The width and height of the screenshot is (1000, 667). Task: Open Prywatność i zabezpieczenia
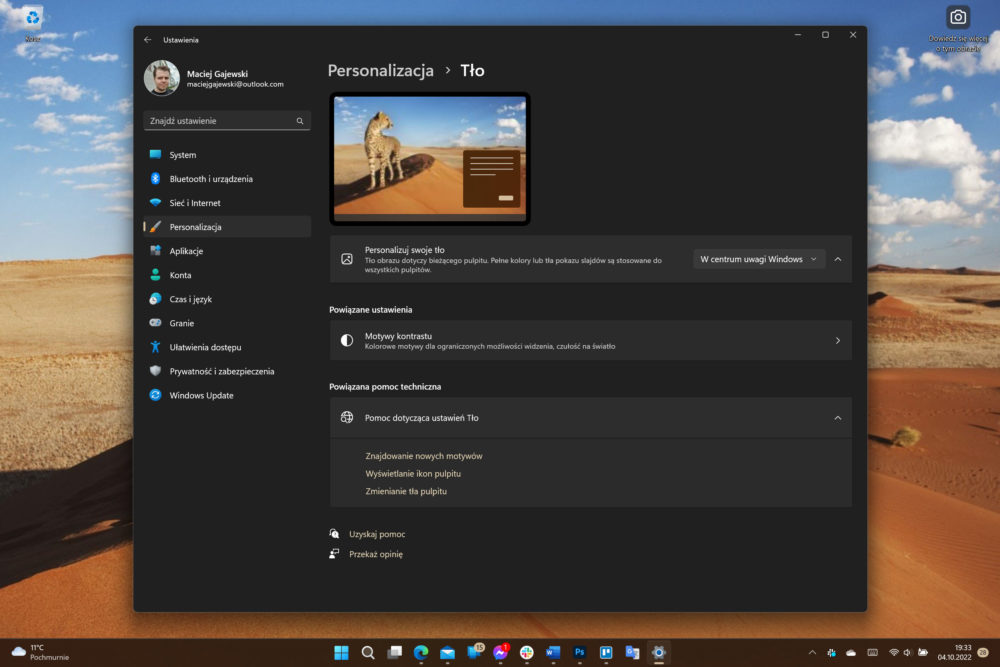point(227,371)
